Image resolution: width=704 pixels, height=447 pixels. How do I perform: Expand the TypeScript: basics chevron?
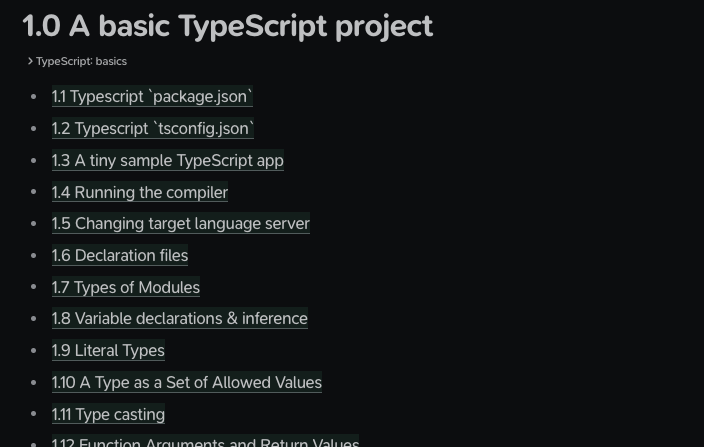tap(30, 61)
